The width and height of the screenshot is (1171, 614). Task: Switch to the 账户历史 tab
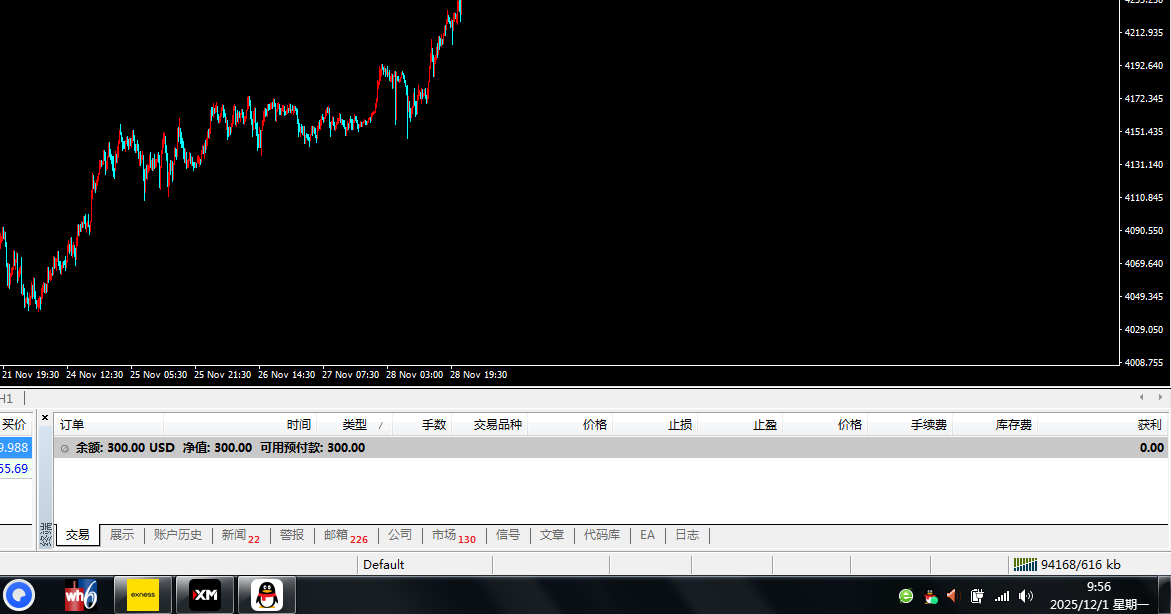(x=178, y=535)
